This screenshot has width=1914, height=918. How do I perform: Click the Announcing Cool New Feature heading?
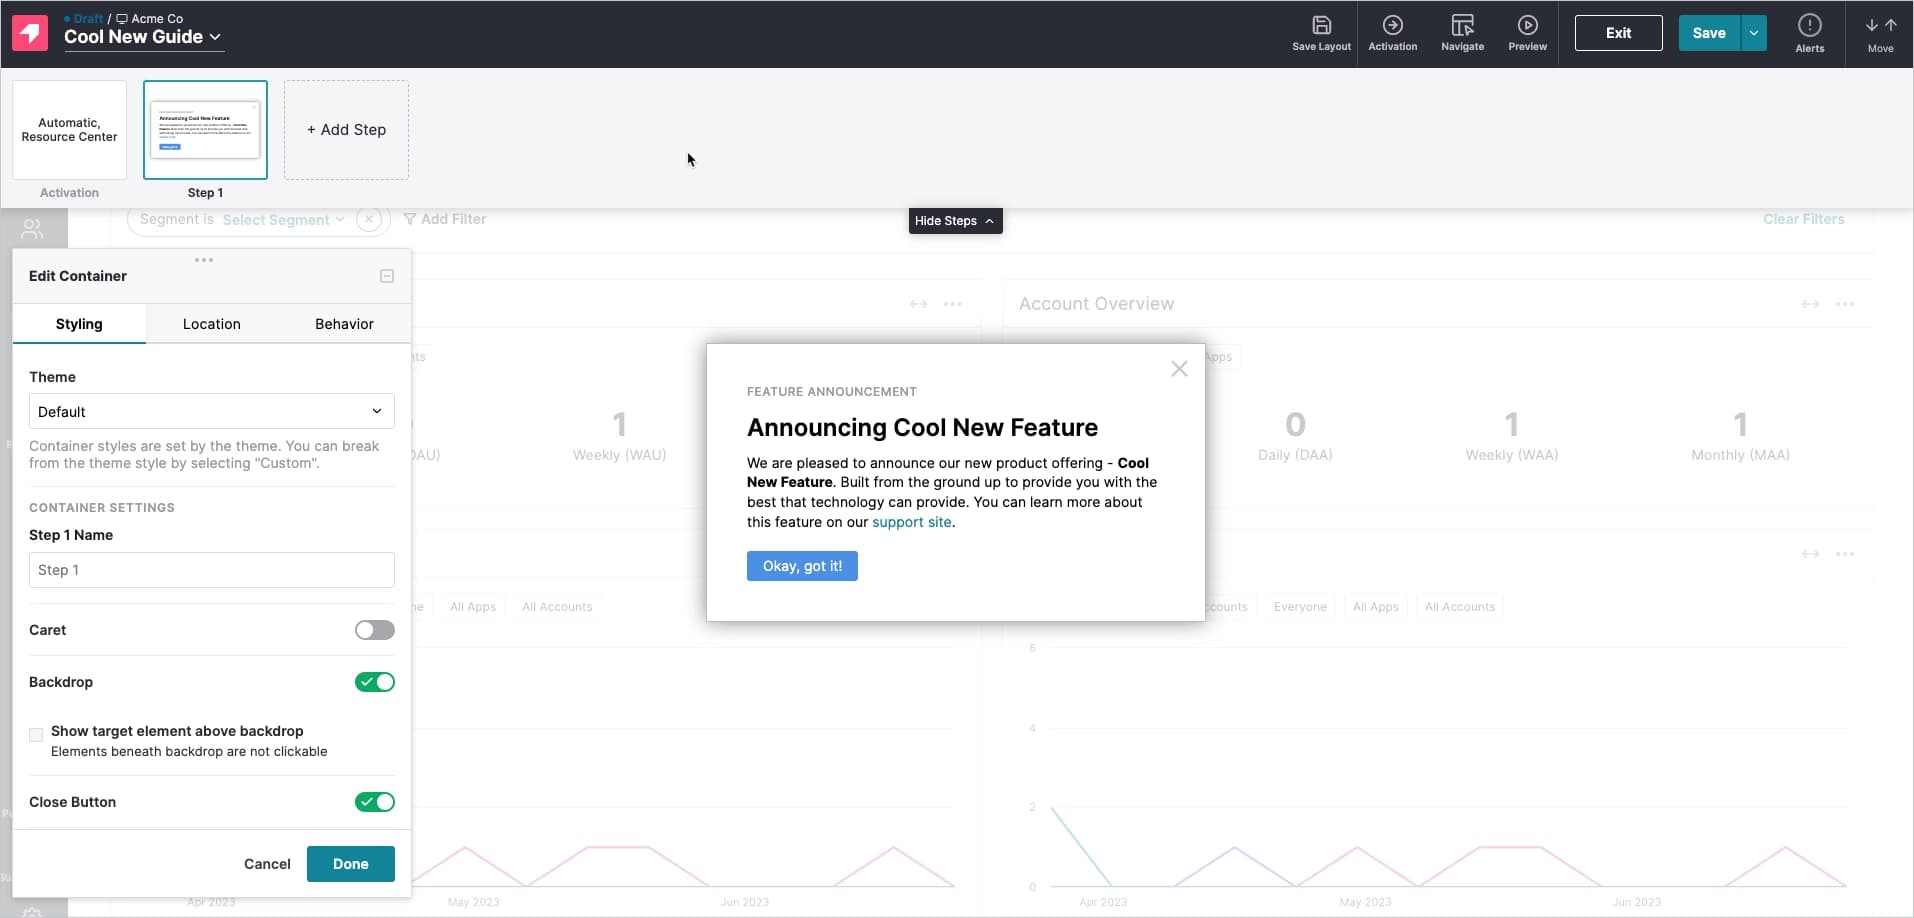click(x=922, y=428)
